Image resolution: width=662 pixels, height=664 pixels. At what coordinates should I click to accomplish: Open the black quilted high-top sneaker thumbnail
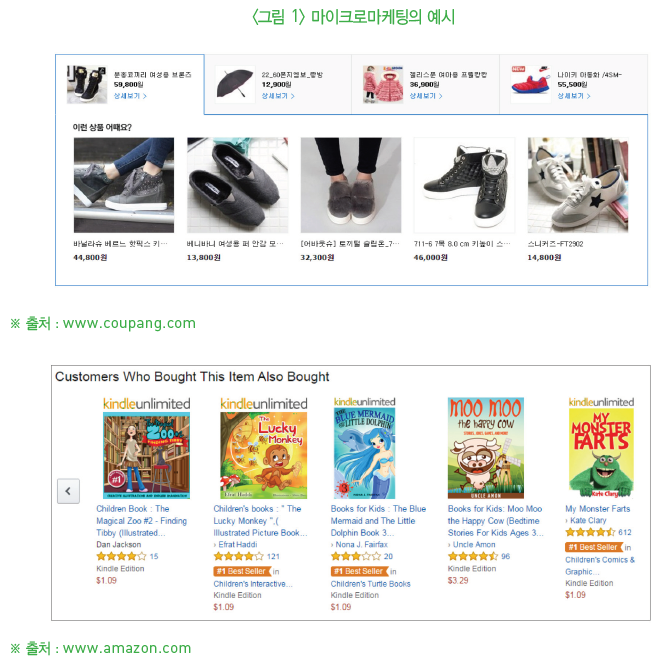click(465, 185)
